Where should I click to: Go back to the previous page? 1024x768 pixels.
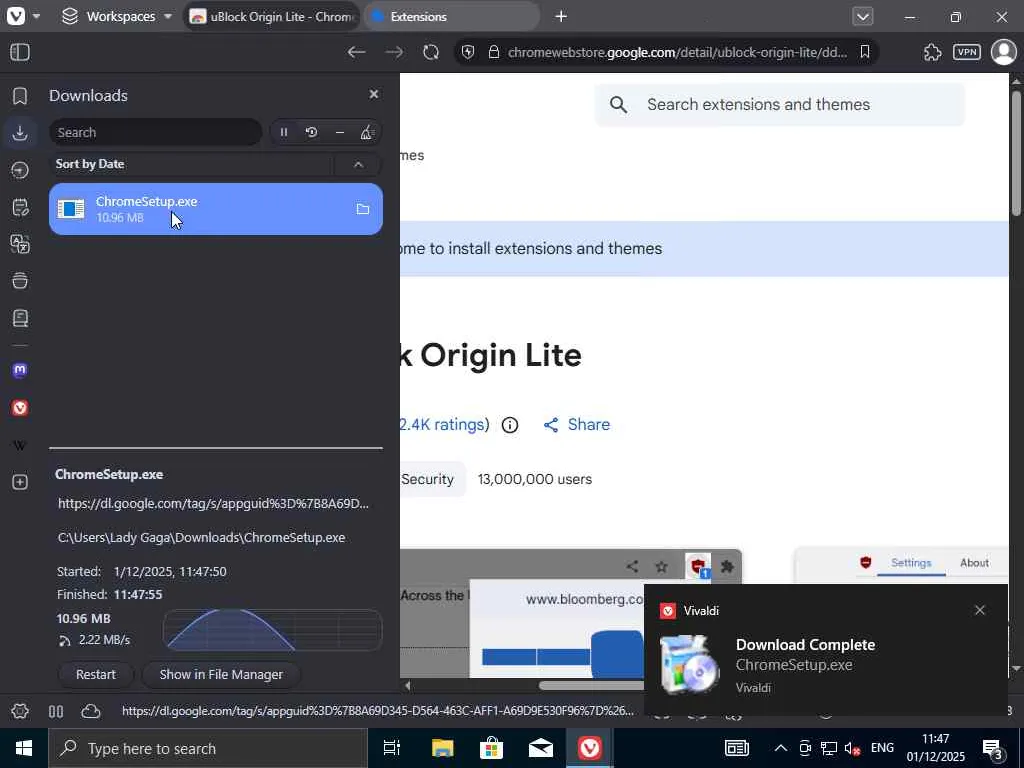(356, 52)
